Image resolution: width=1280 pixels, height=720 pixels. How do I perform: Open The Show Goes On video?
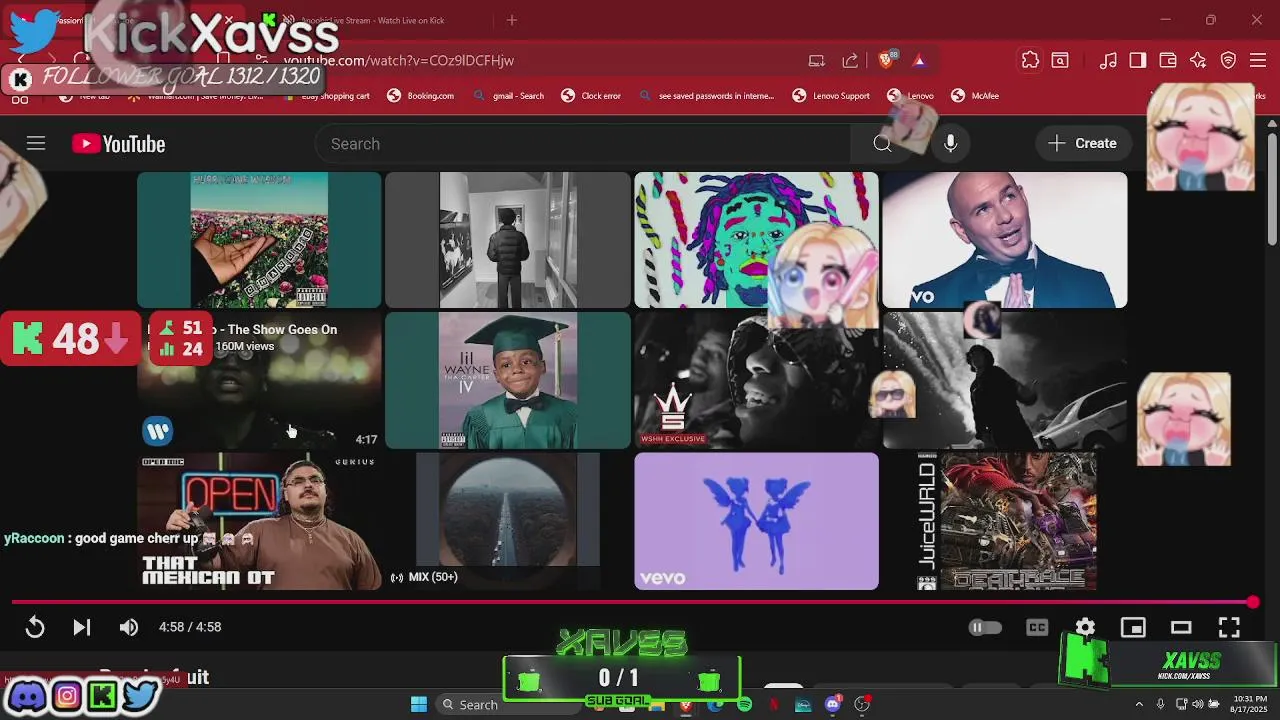point(259,381)
